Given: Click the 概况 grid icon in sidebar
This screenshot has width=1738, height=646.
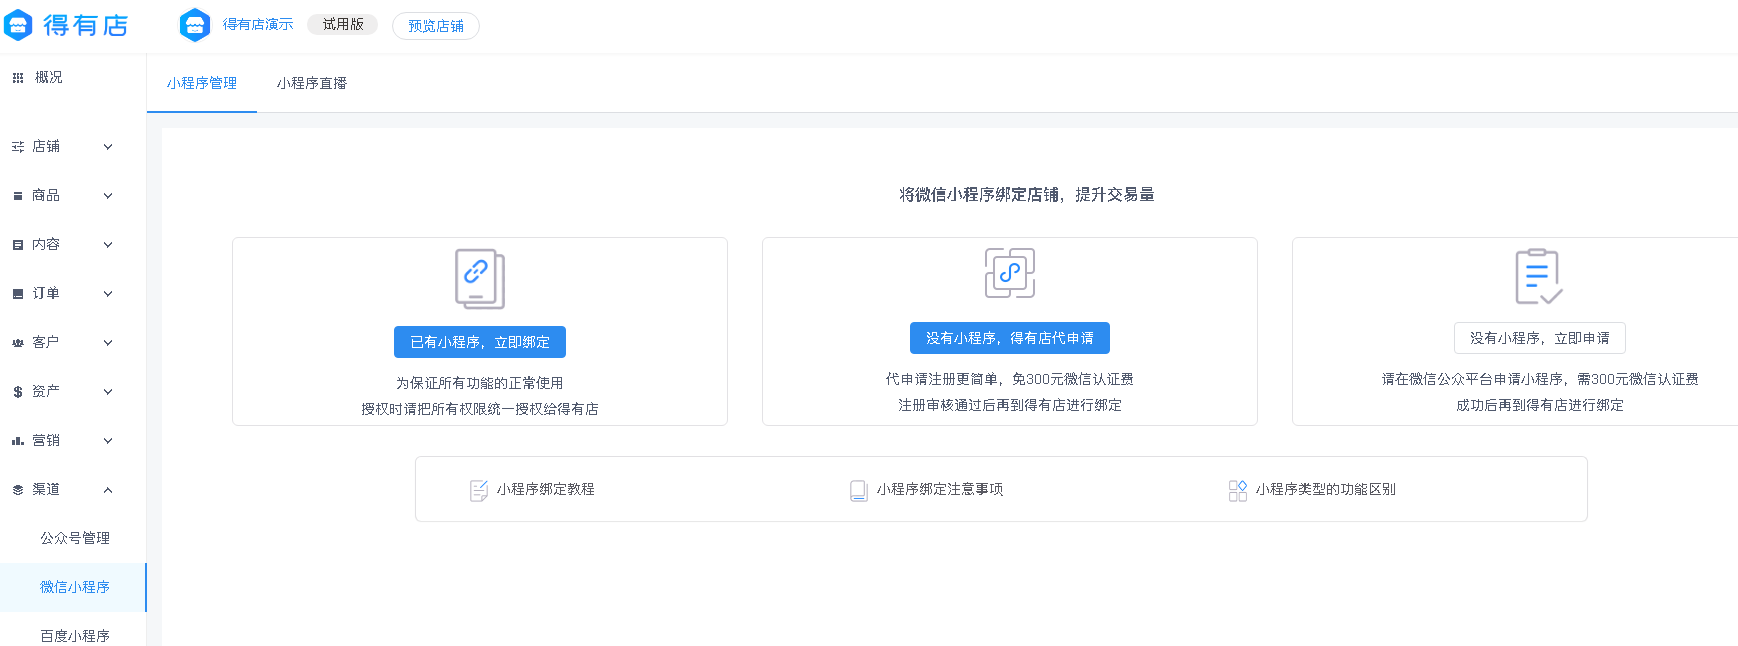Looking at the screenshot, I should [x=18, y=78].
